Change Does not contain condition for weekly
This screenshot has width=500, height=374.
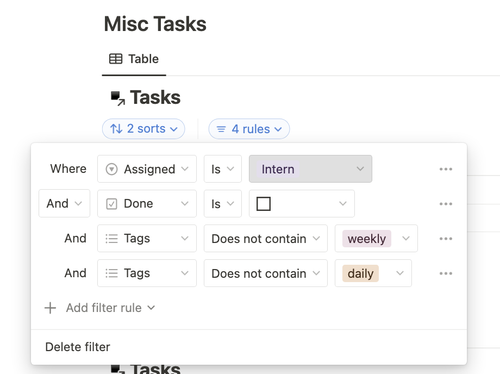click(266, 238)
